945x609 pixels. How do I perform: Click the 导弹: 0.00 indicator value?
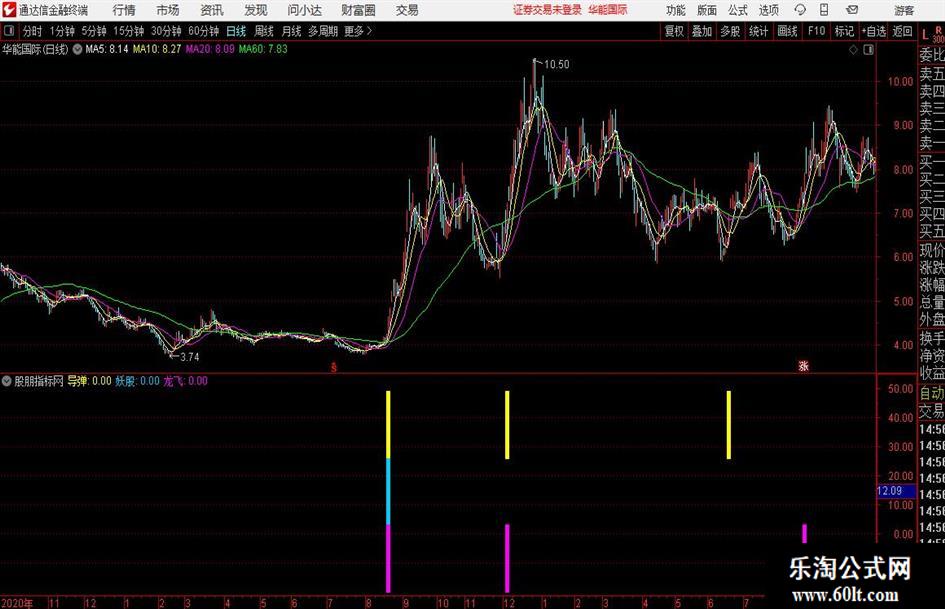89,381
